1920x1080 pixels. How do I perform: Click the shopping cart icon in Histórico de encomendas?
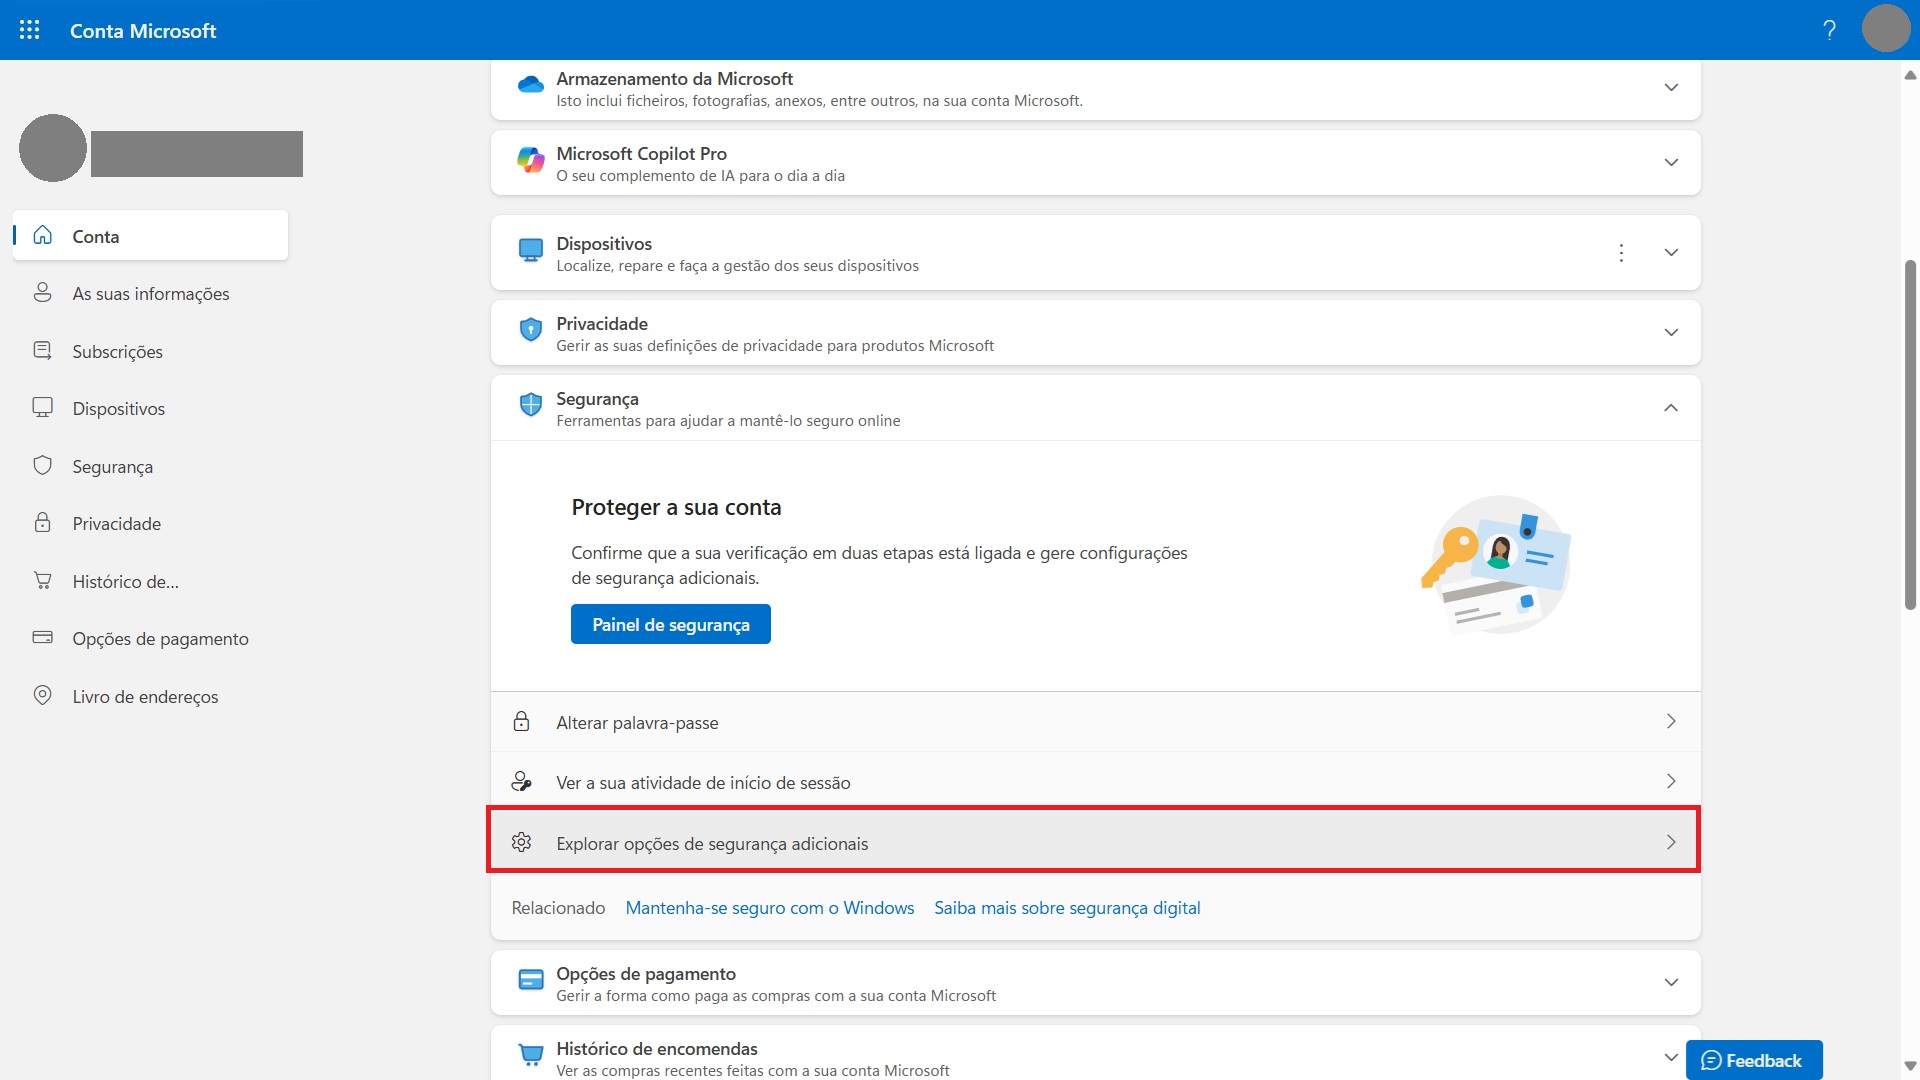pos(531,1054)
